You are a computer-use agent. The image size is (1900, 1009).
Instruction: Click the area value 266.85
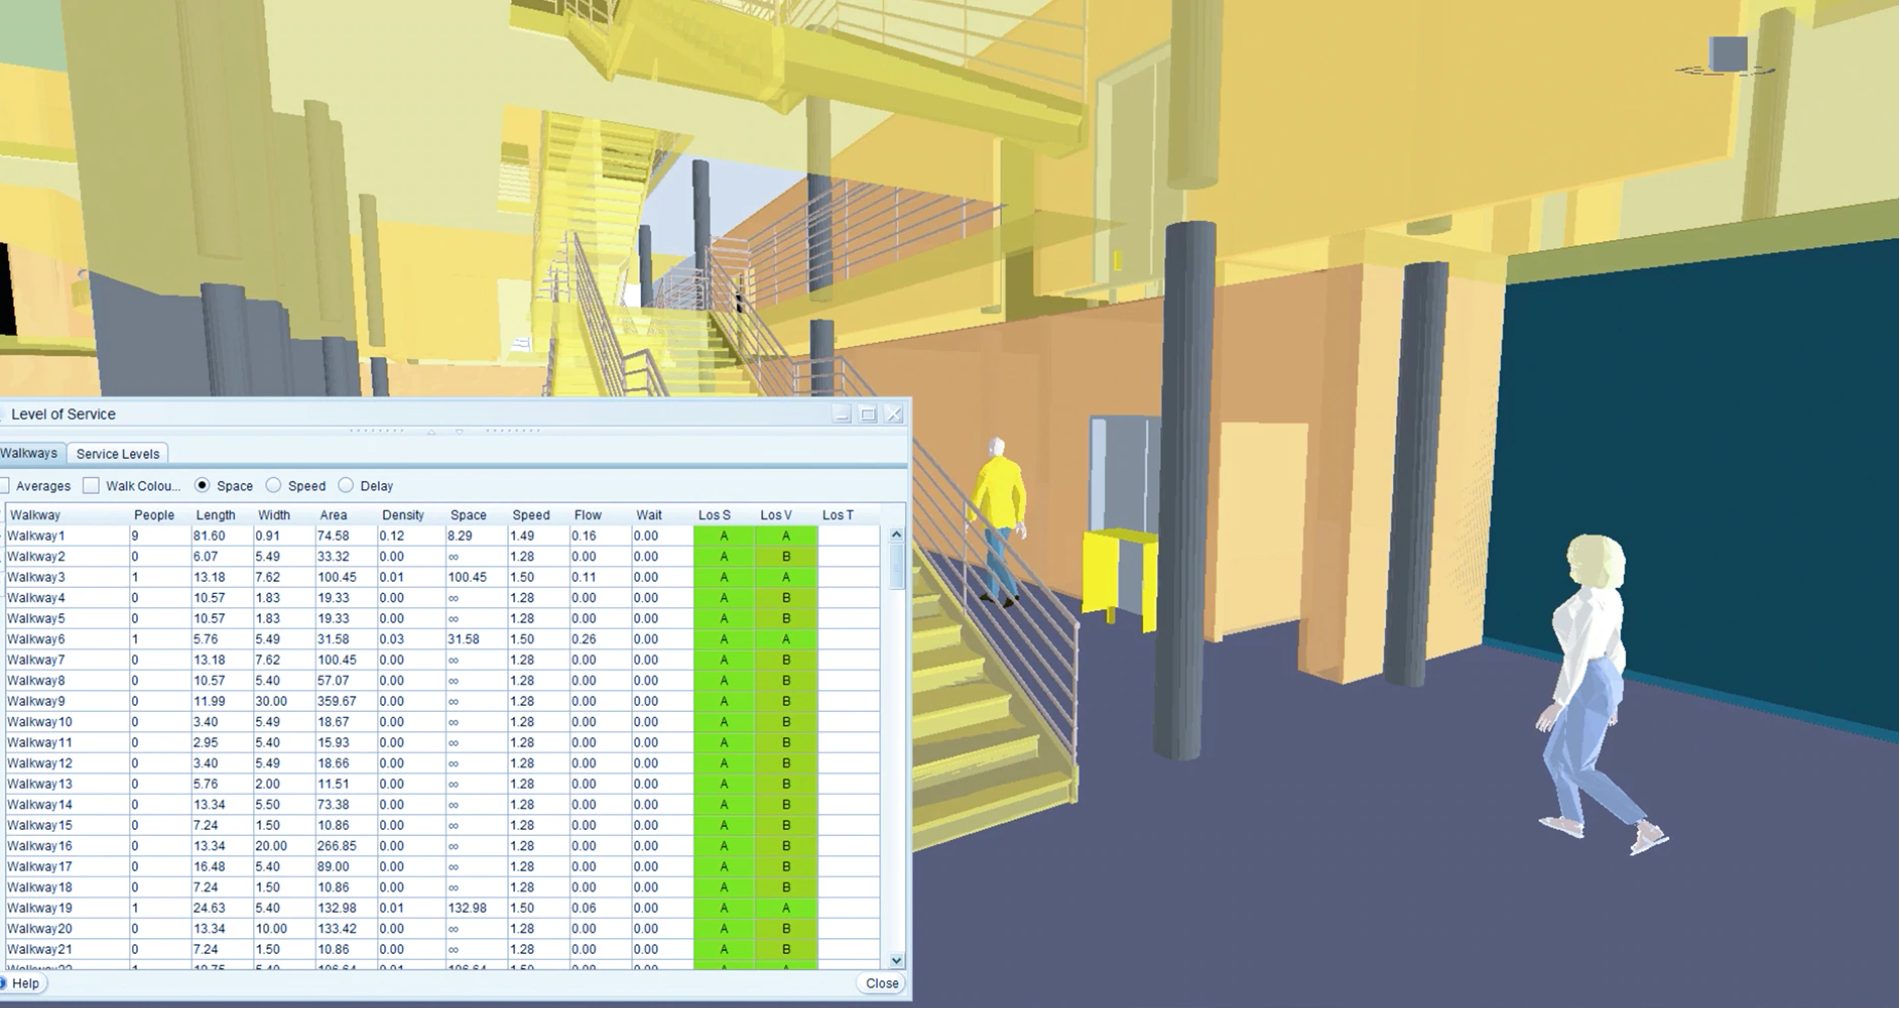point(337,846)
